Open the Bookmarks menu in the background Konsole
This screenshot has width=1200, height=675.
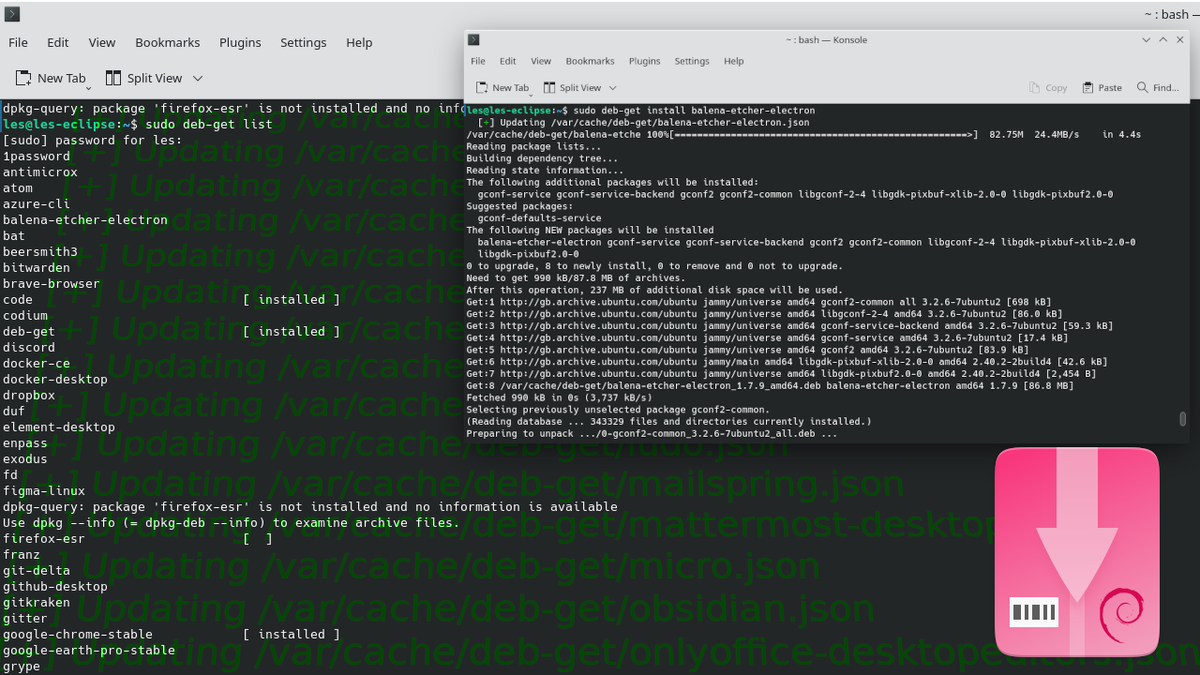(x=167, y=42)
